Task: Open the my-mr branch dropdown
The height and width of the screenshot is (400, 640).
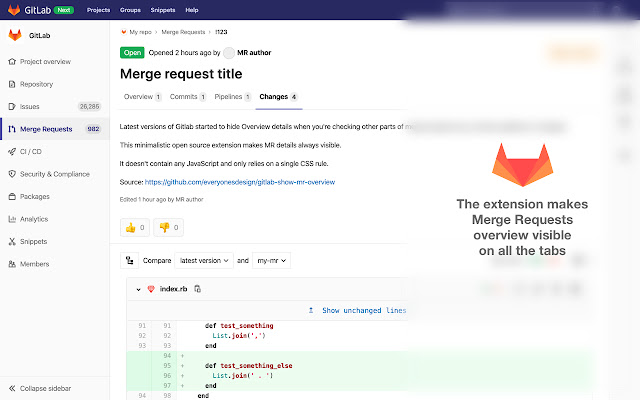Action: (x=271, y=260)
